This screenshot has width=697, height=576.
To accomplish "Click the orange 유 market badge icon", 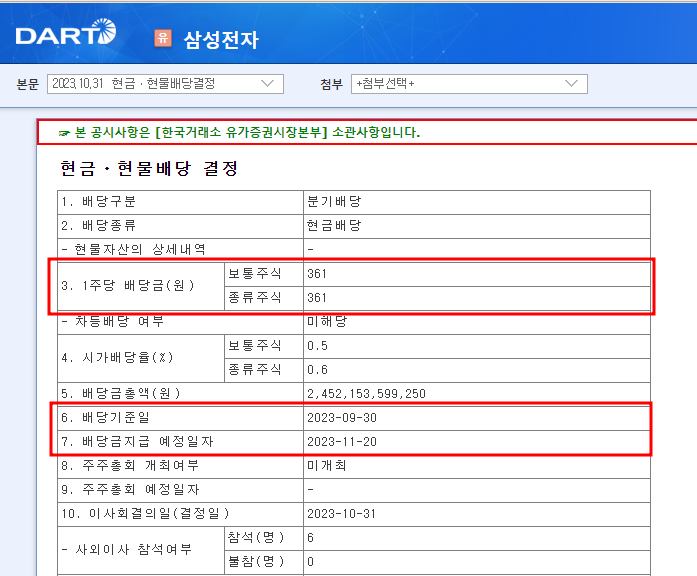I will coord(163,37).
